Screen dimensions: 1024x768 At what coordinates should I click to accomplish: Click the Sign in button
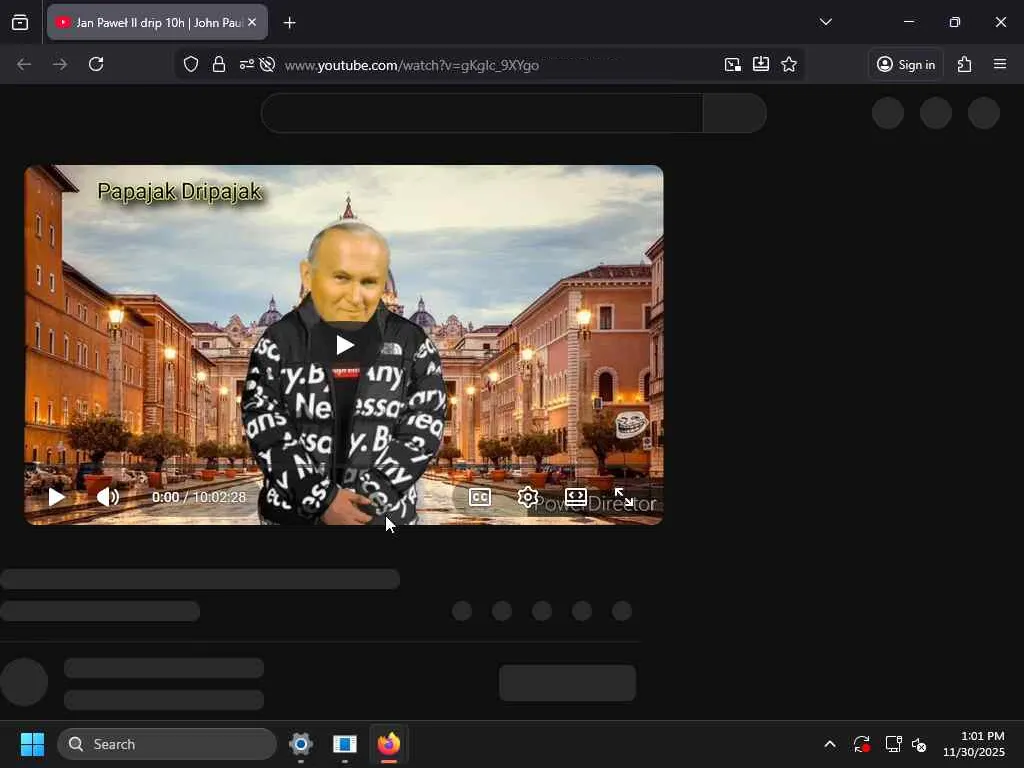(906, 64)
